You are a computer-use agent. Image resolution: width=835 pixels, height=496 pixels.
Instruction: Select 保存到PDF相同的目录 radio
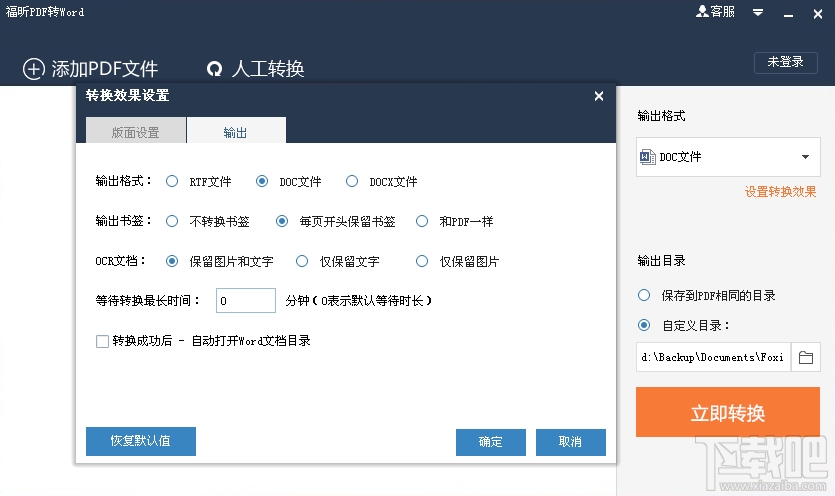coord(644,295)
